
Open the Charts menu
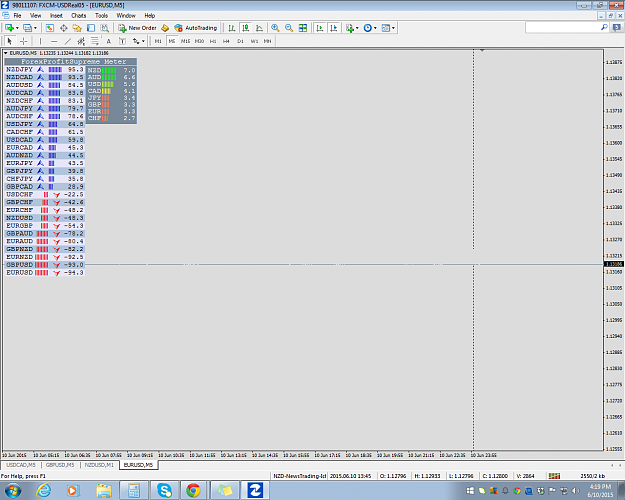(79, 16)
